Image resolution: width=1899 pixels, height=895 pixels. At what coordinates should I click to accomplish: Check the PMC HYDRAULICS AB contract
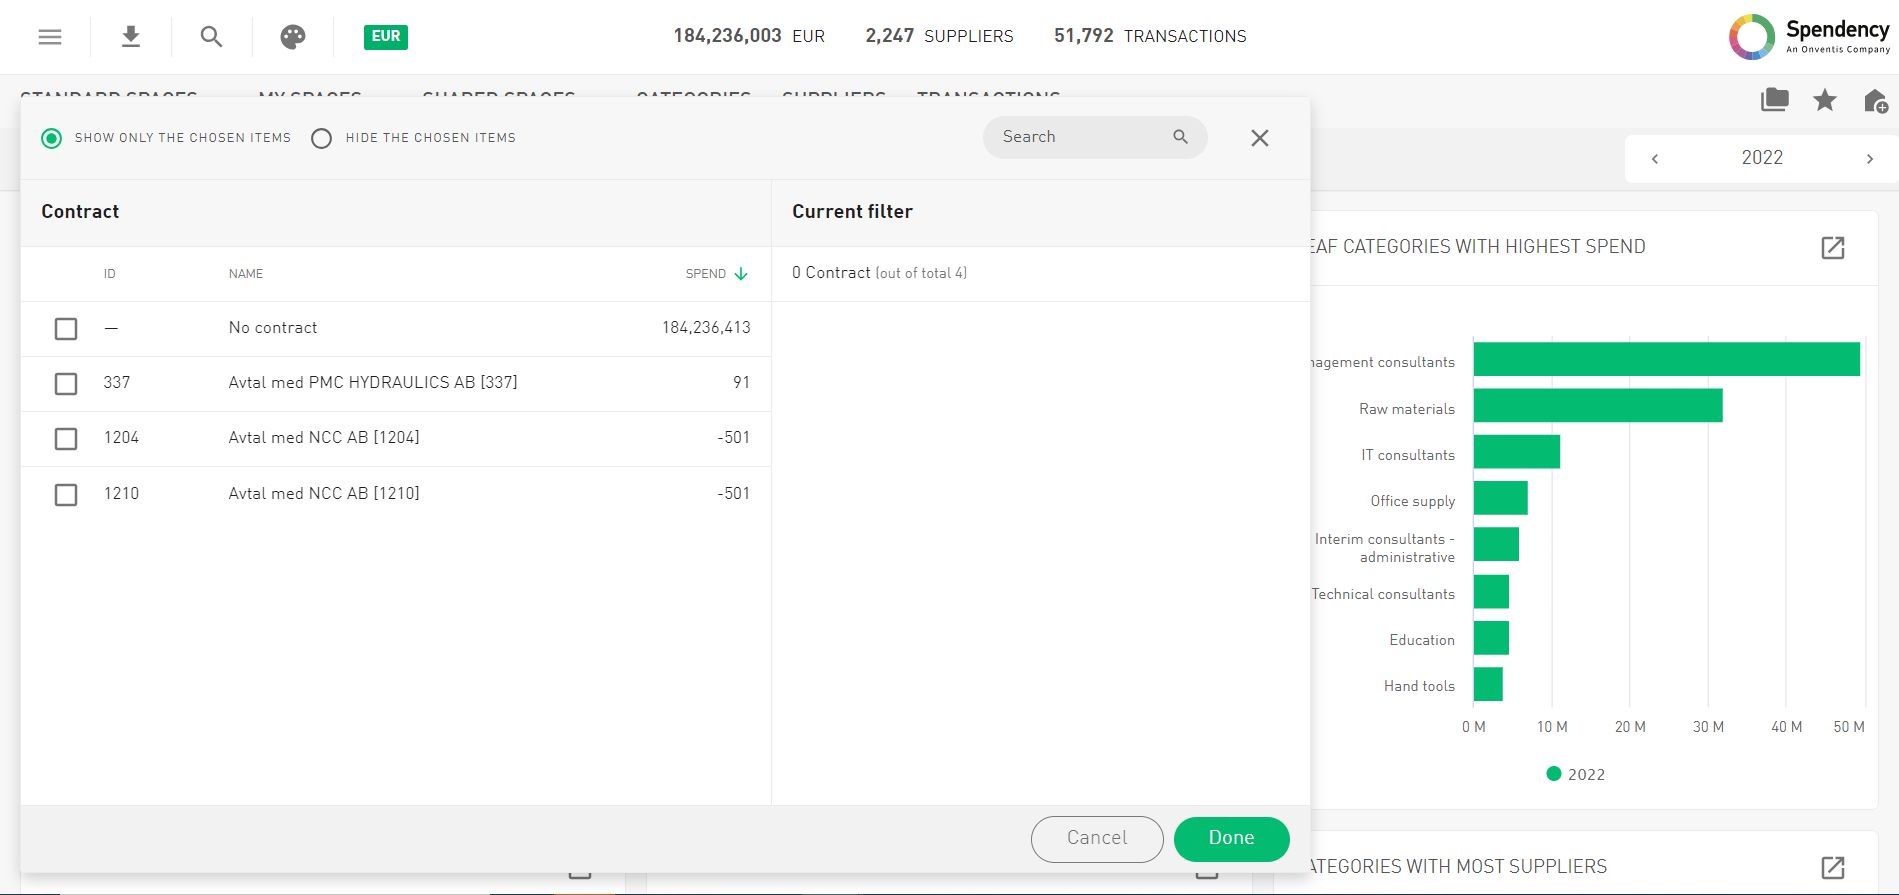tap(66, 384)
